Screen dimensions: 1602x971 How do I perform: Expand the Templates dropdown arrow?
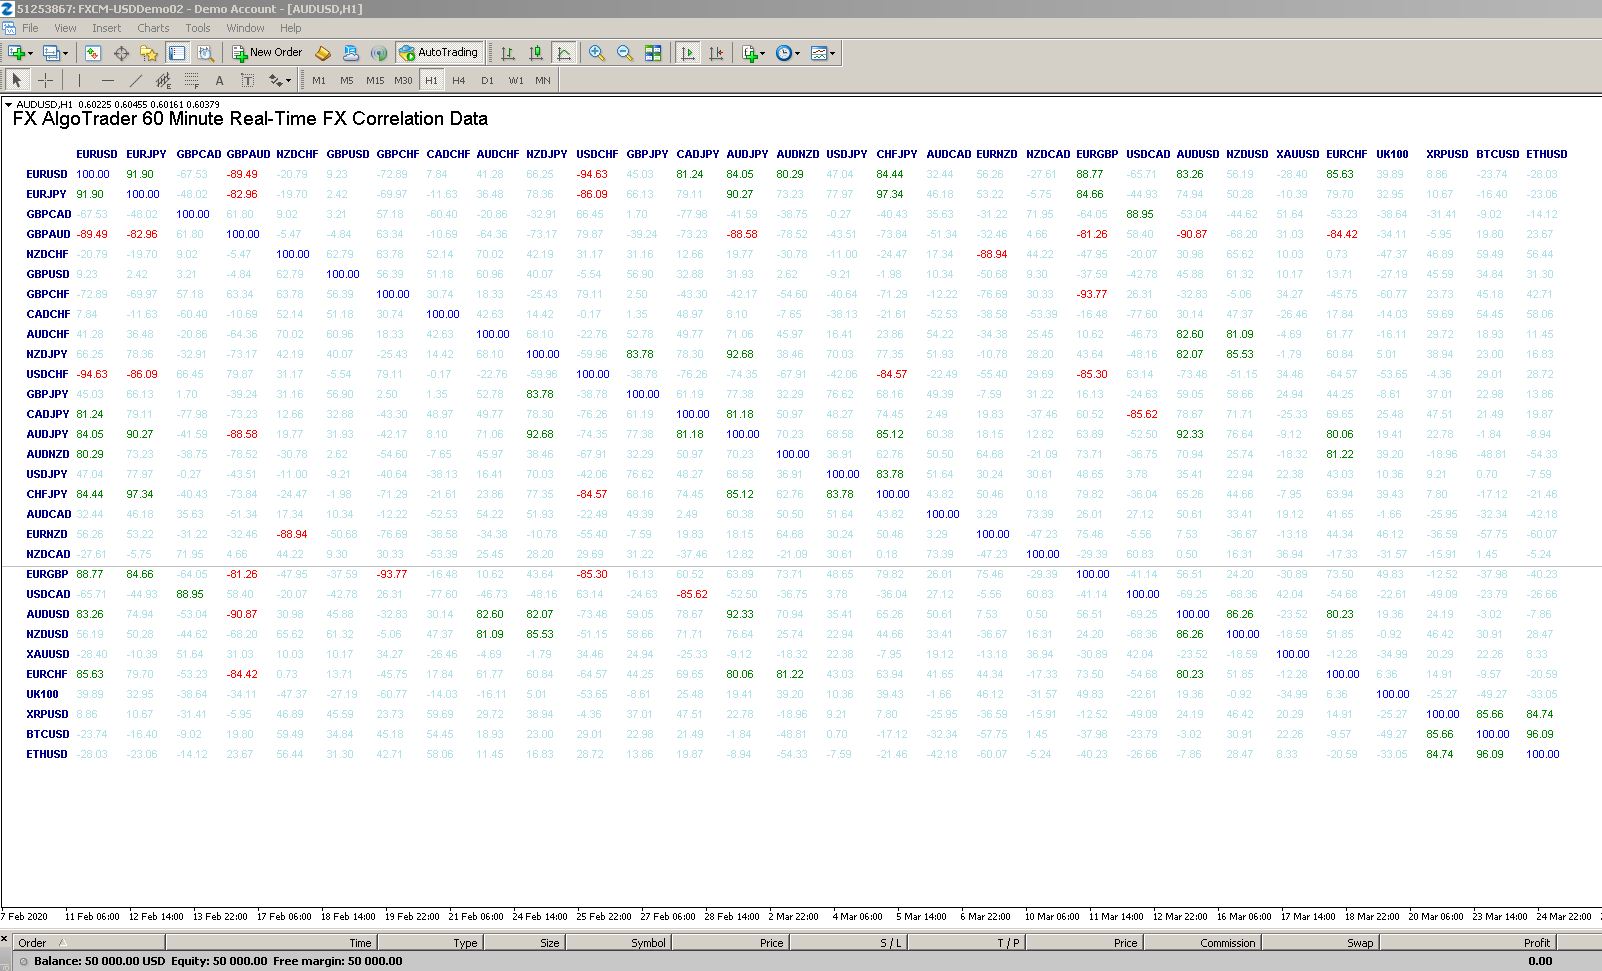point(832,53)
